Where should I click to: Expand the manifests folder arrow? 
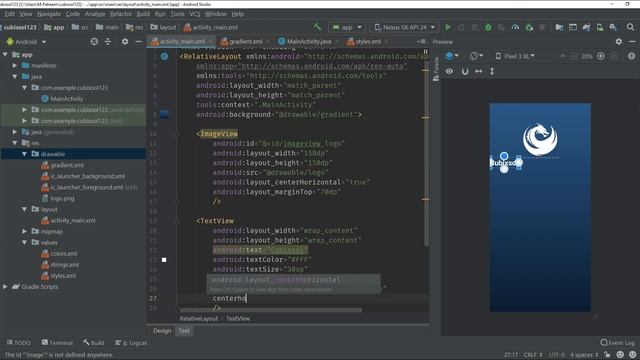pyautogui.click(x=15, y=65)
